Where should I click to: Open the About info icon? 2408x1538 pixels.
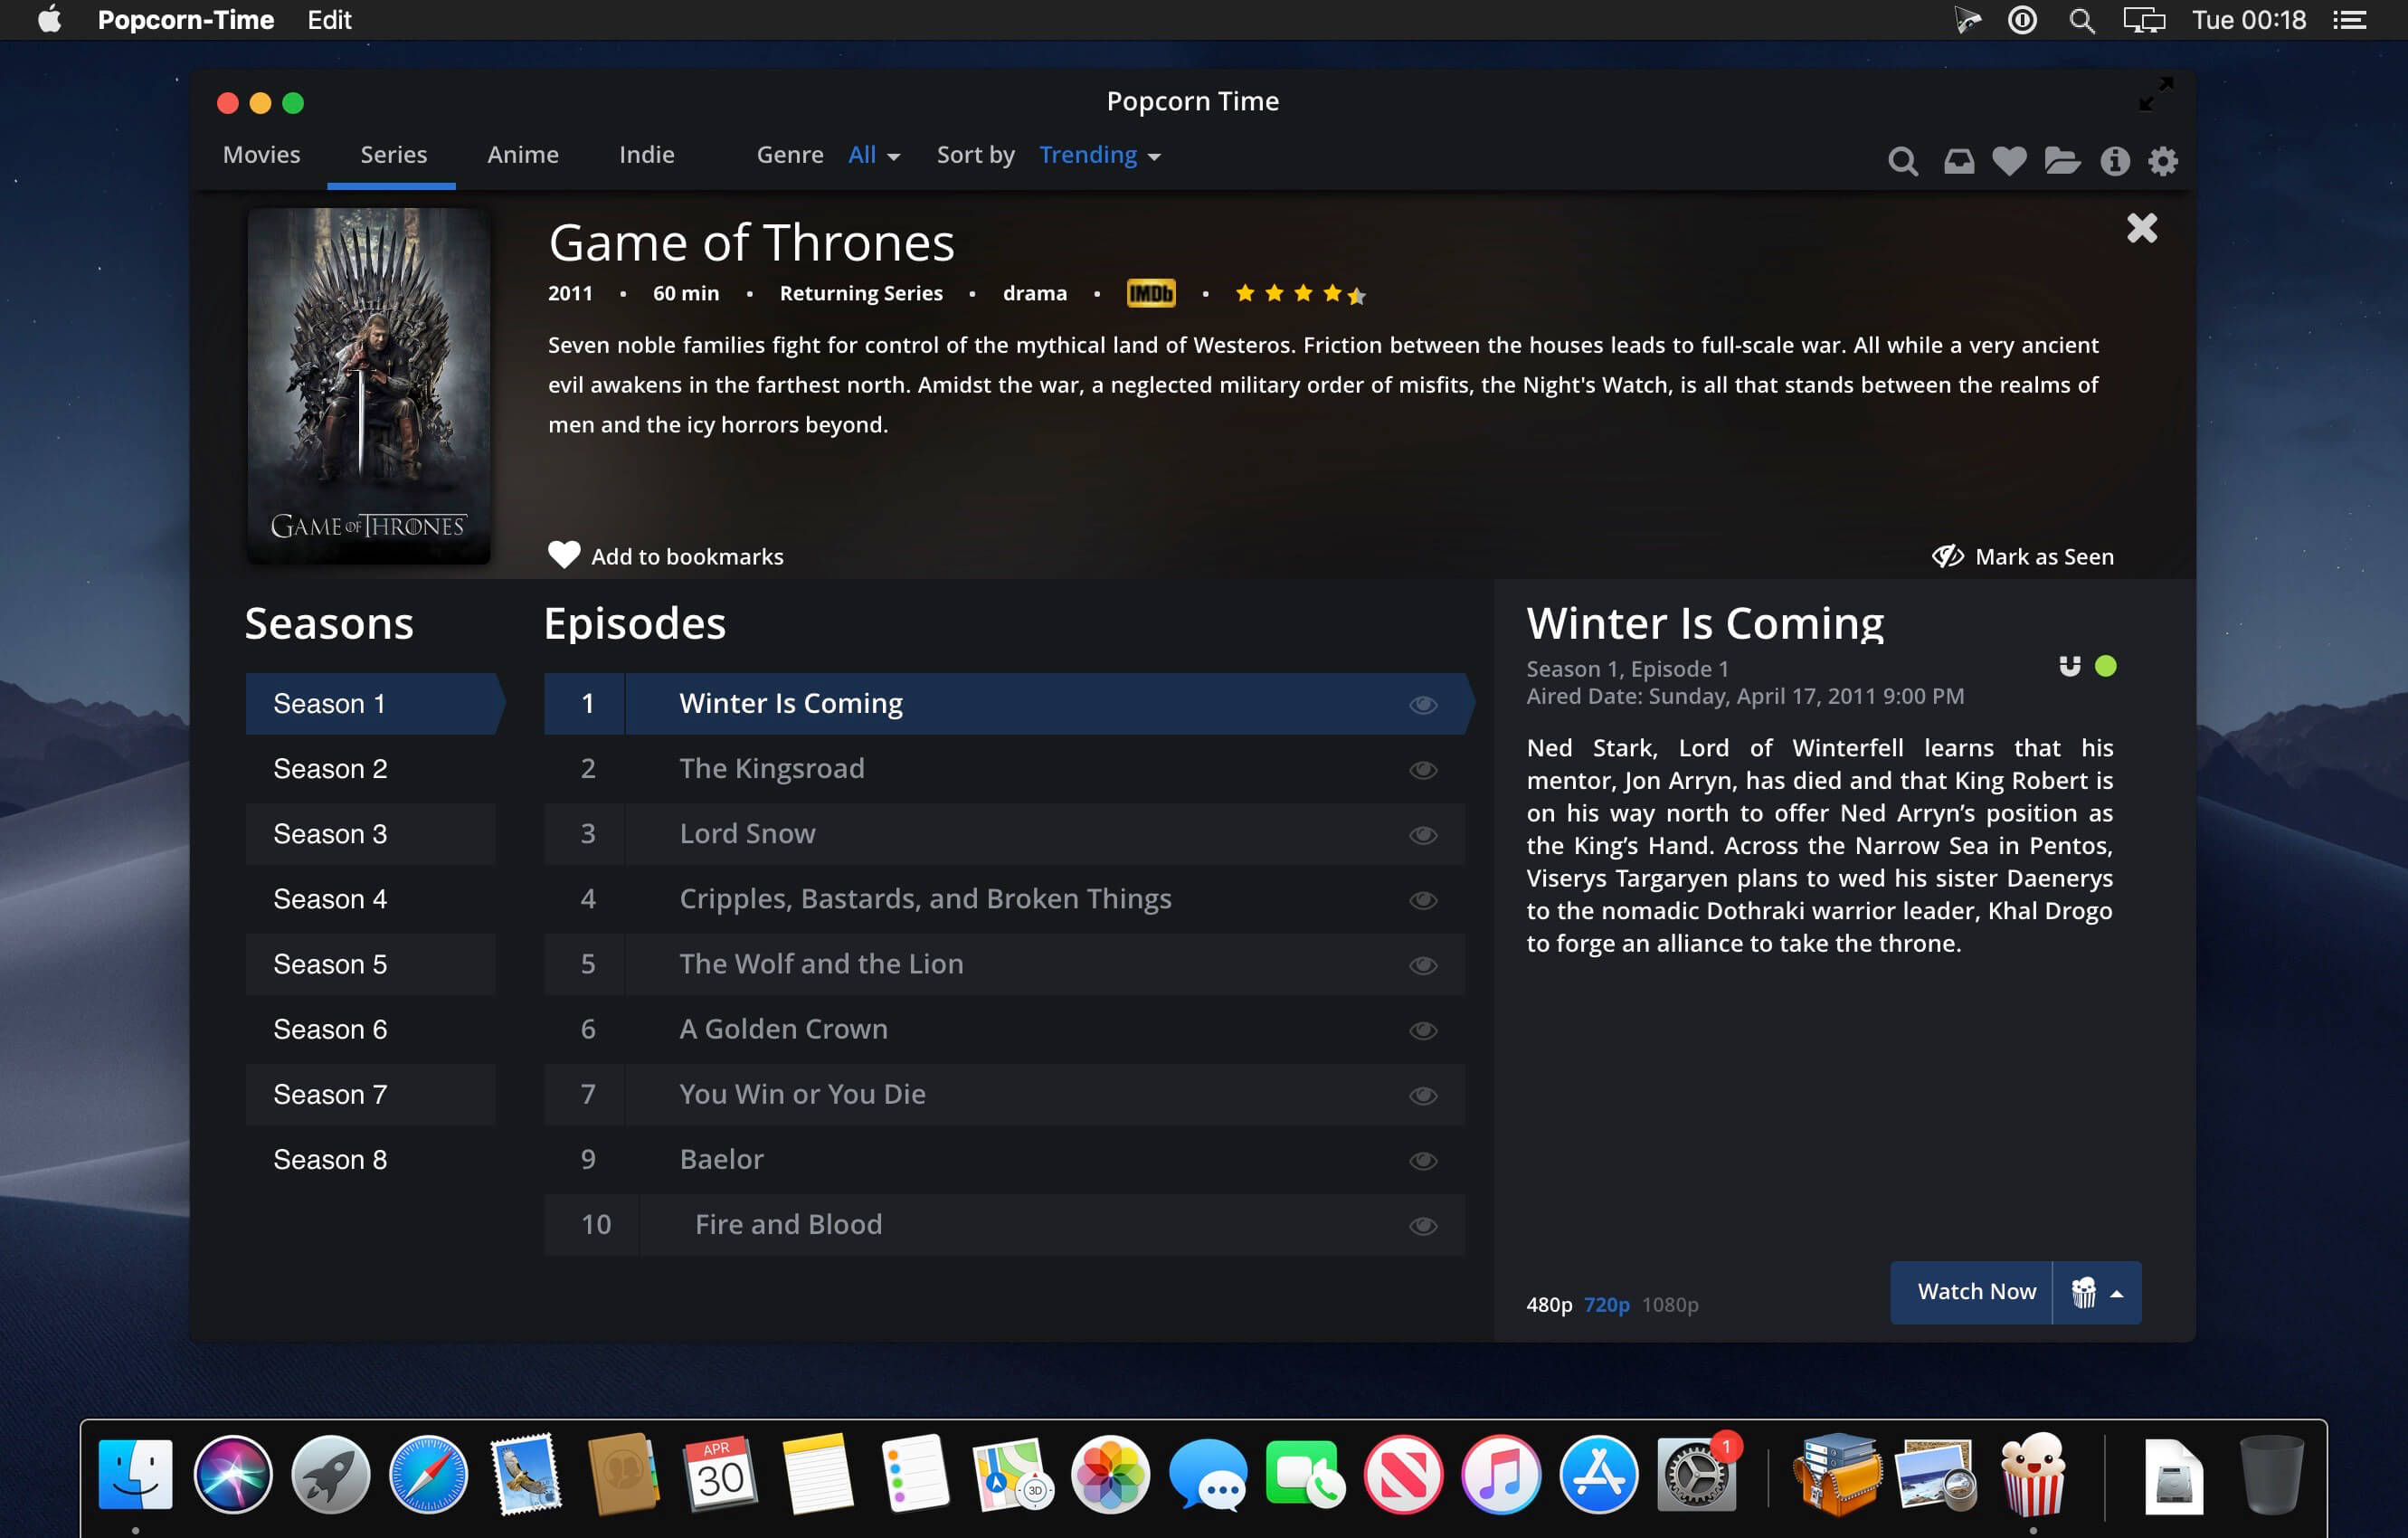pyautogui.click(x=2115, y=161)
